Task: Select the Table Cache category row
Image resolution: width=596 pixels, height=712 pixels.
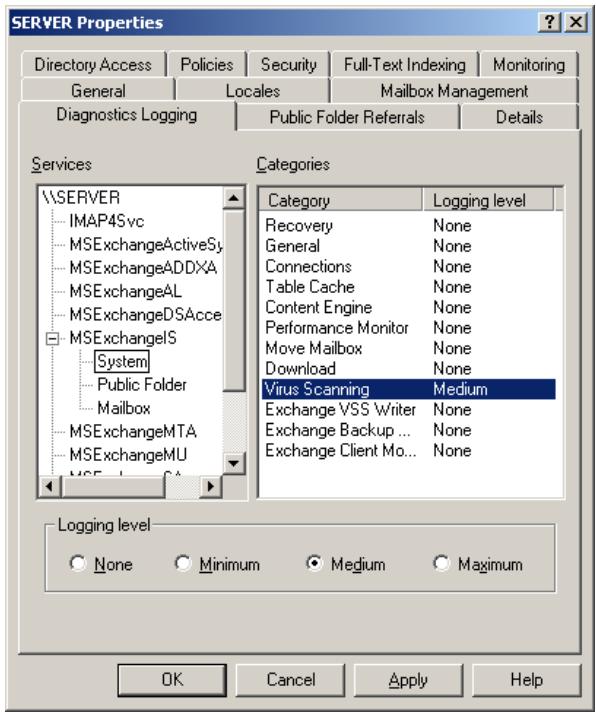Action: [409, 287]
